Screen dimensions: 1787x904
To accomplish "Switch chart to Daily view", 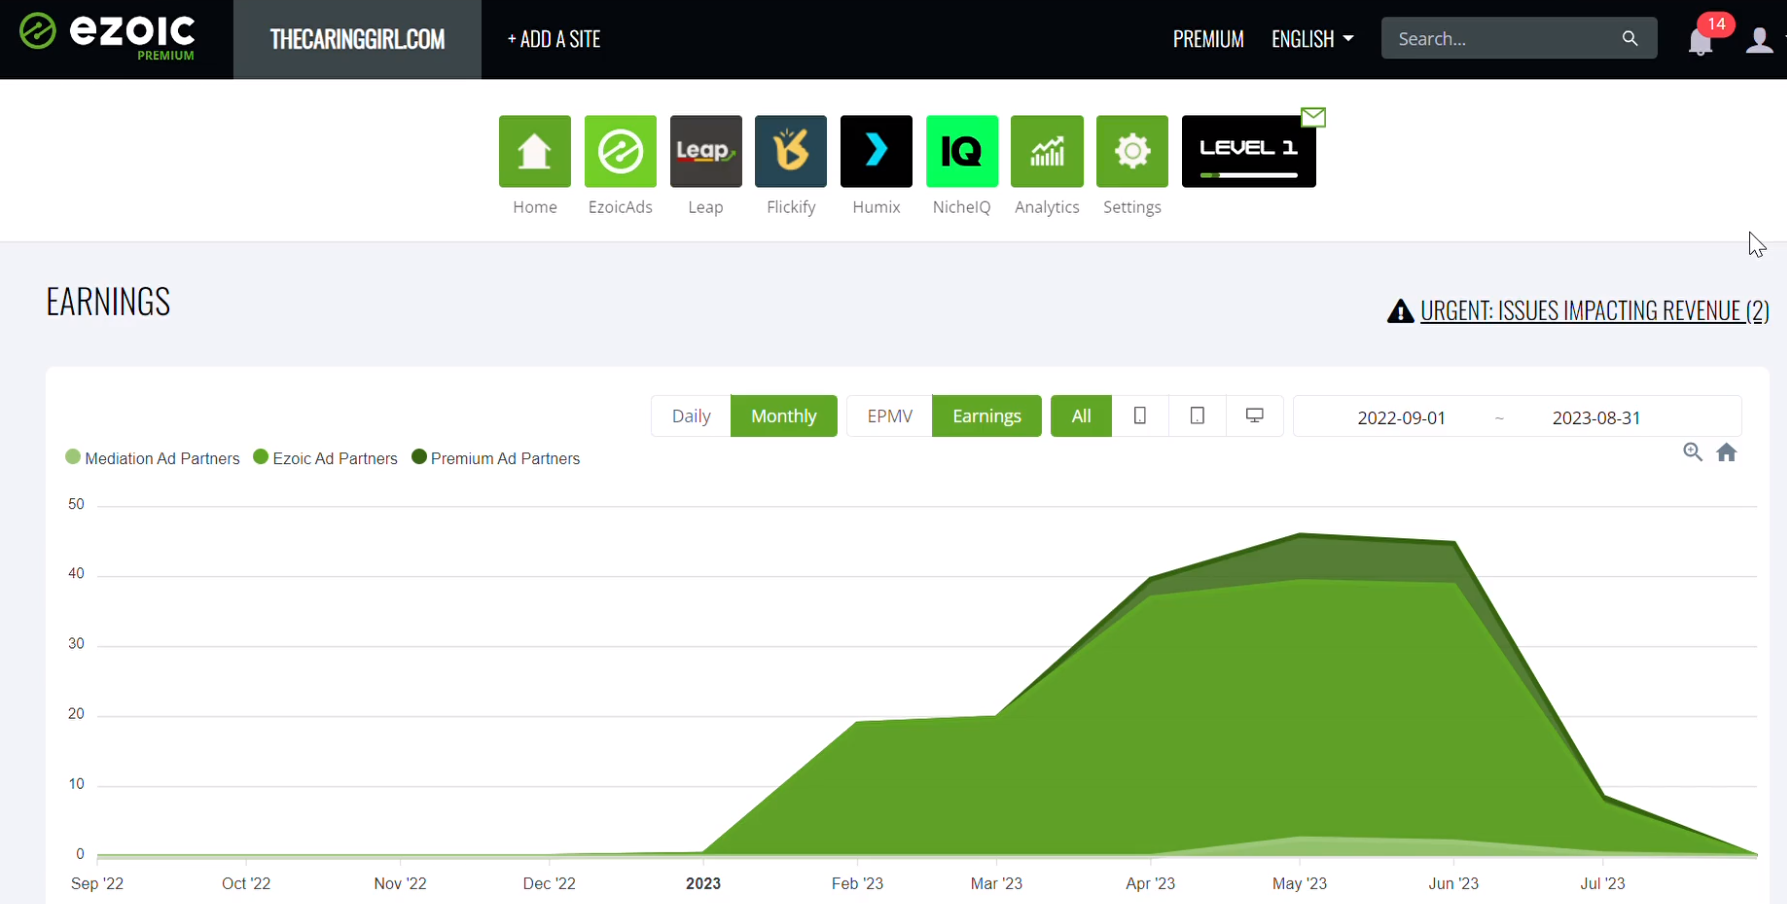I will [691, 416].
